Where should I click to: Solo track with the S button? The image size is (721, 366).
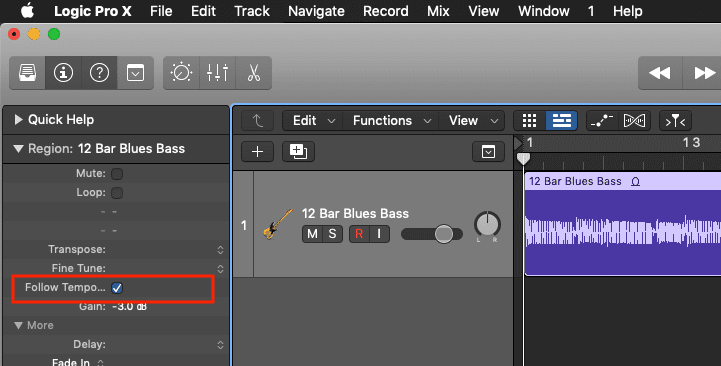[x=332, y=234]
